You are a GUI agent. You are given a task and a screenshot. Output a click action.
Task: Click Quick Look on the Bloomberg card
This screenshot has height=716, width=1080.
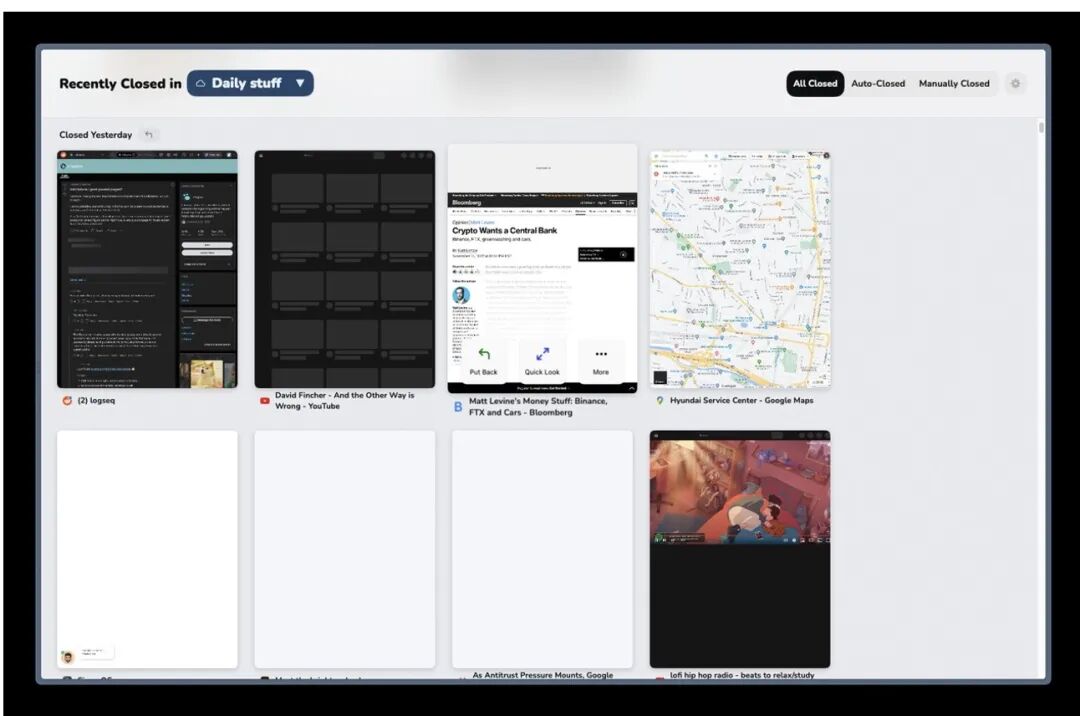pyautogui.click(x=542, y=360)
